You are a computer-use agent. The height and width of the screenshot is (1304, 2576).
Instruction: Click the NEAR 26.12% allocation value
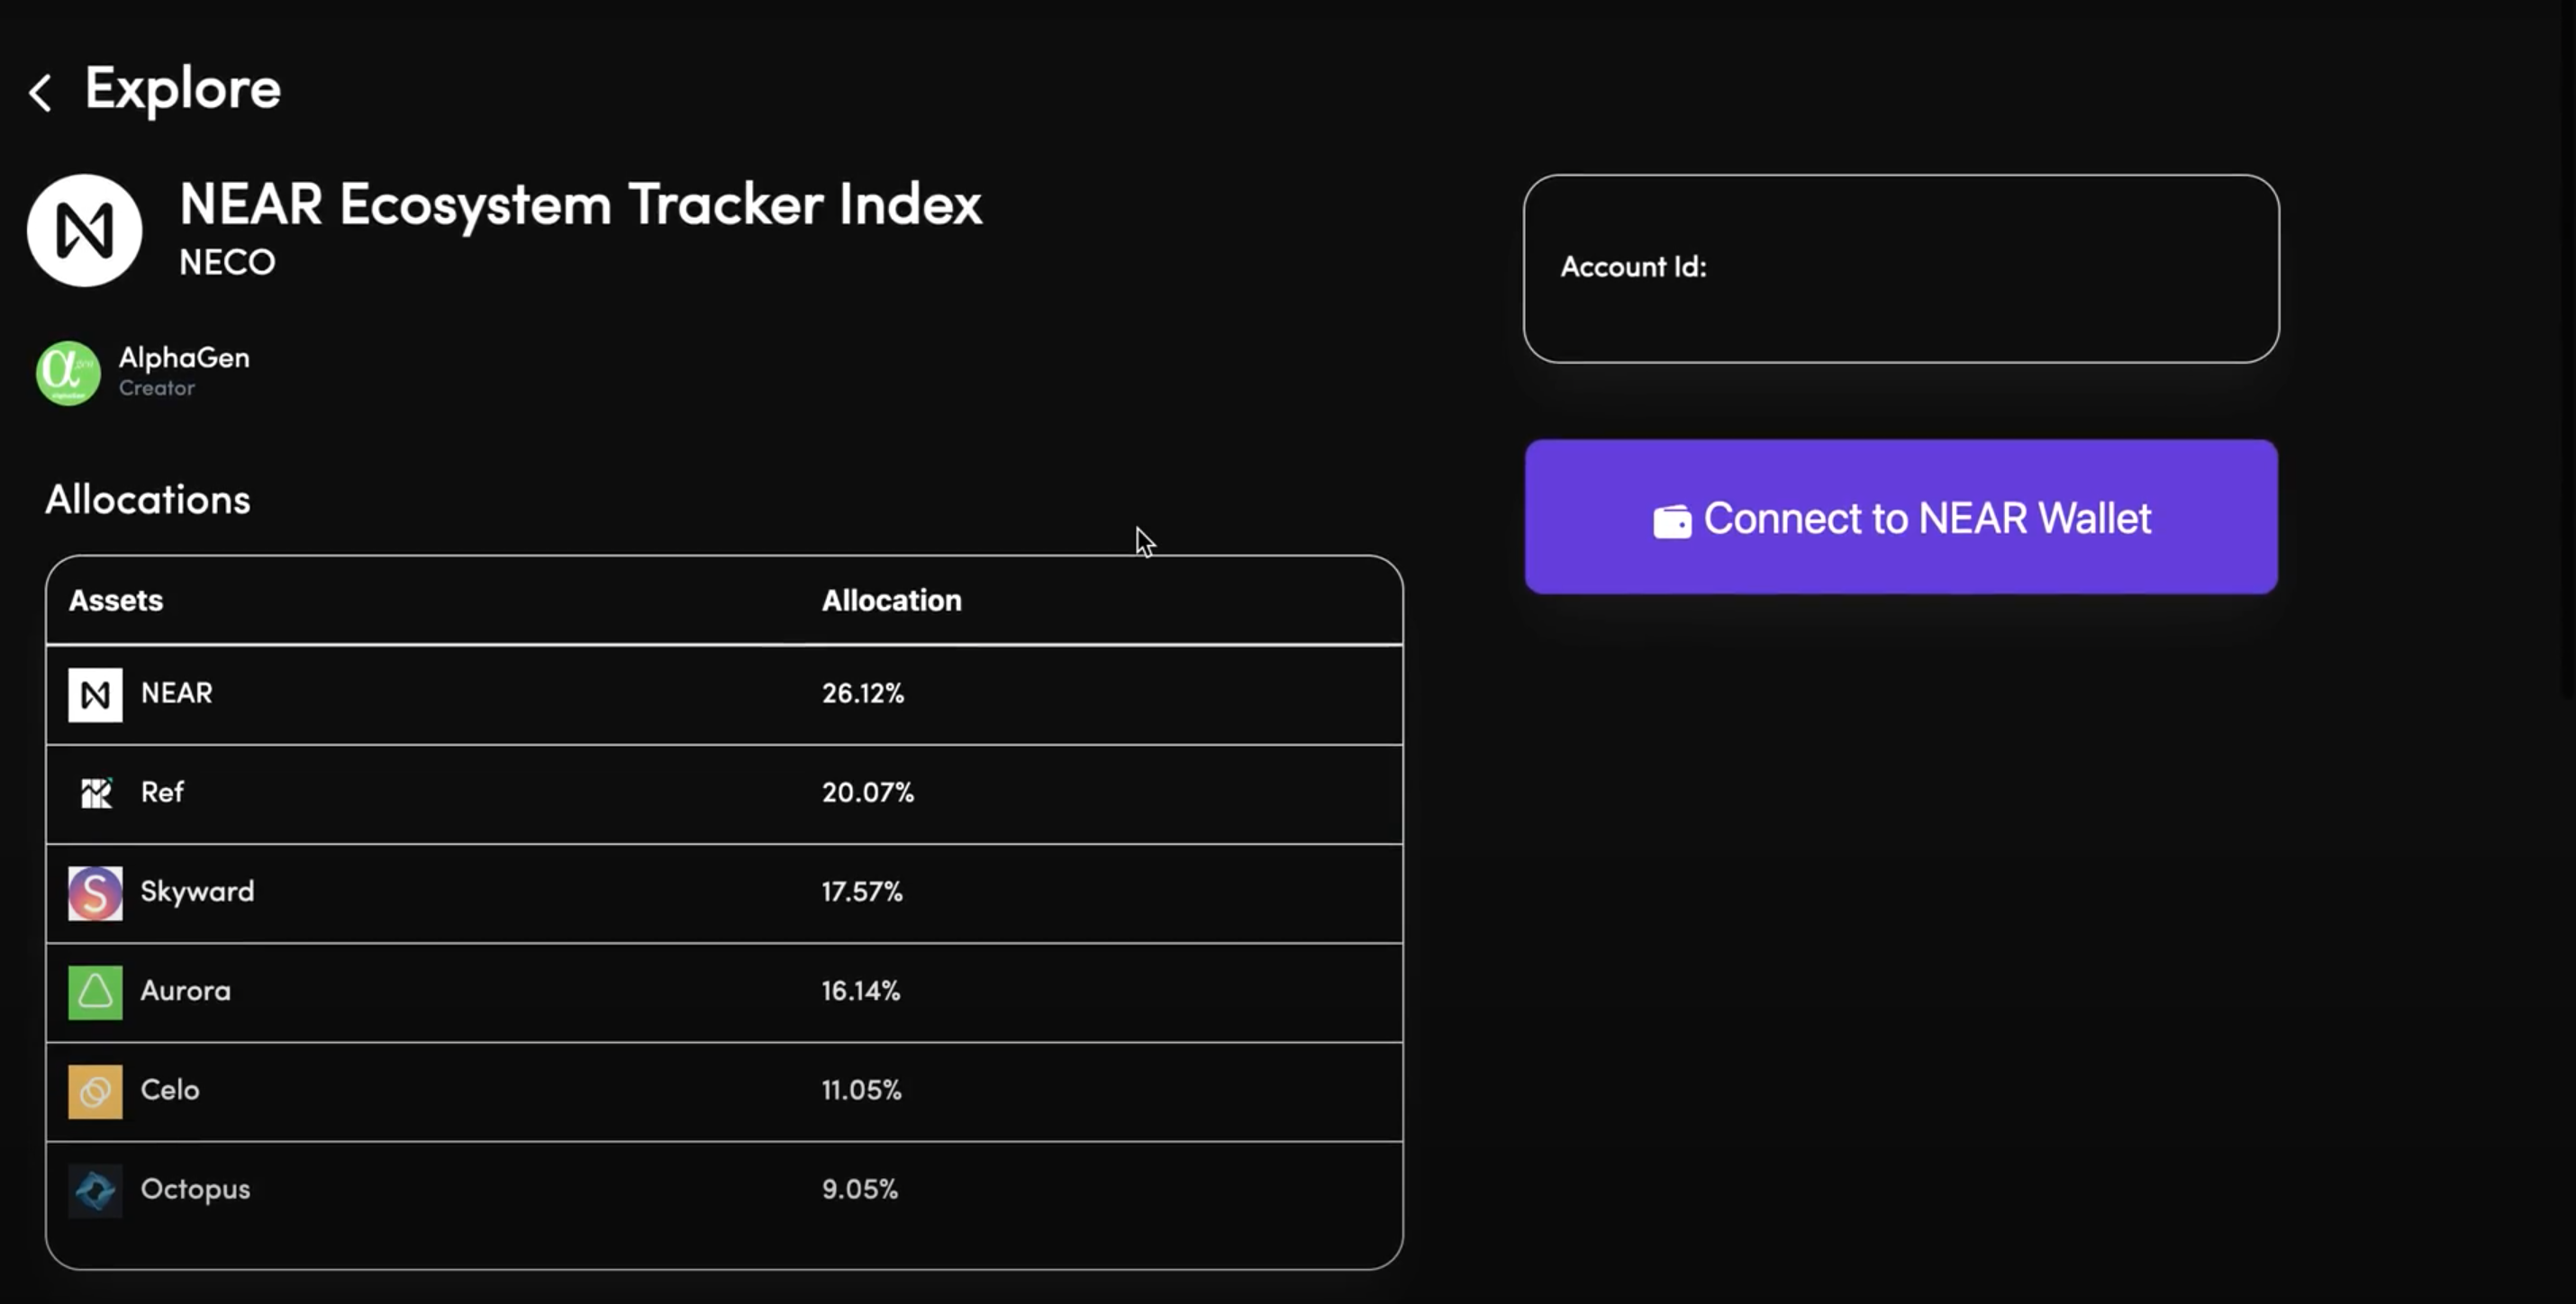tap(863, 693)
